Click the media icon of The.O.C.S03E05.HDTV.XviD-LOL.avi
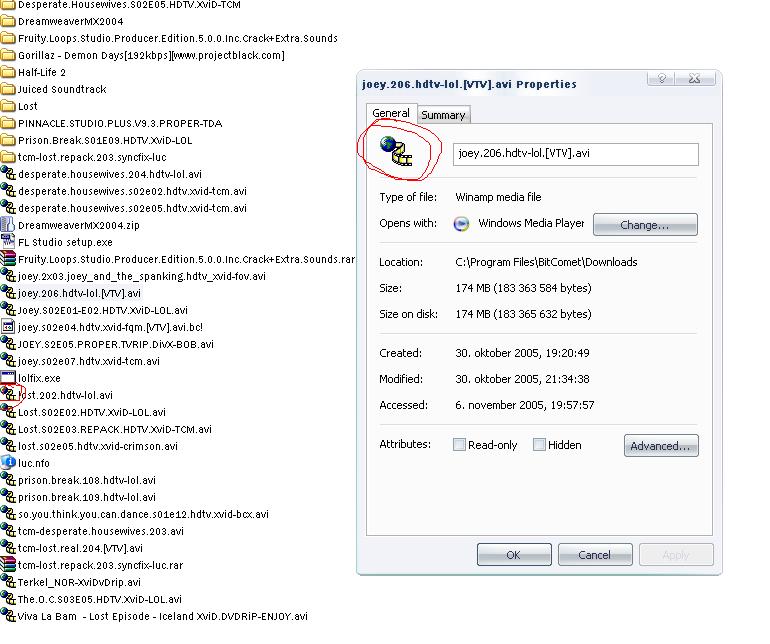Screen dimensions: 770x644 pos(8,598)
